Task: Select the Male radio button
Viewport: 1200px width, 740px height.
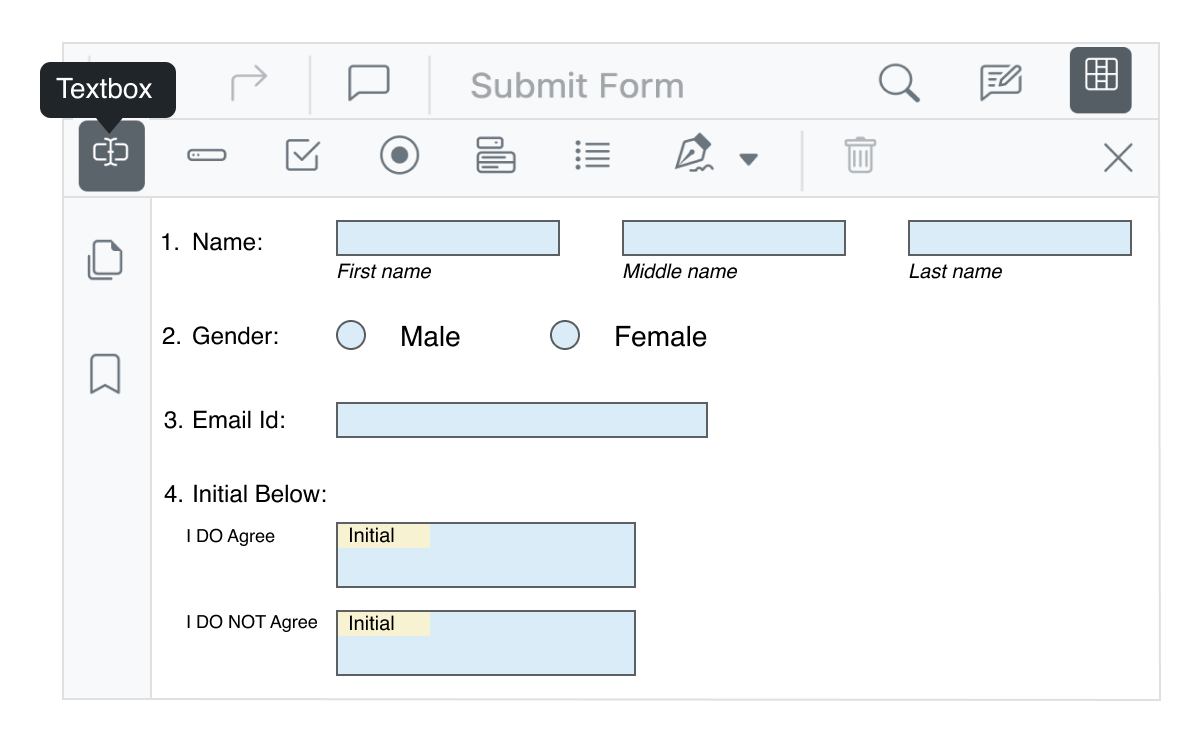Action: tap(351, 336)
